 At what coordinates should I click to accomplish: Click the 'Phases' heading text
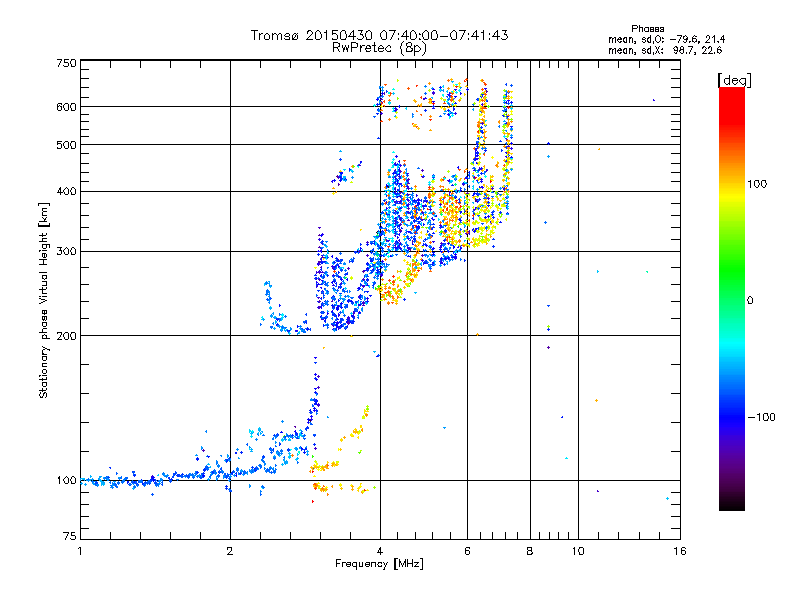coord(647,29)
